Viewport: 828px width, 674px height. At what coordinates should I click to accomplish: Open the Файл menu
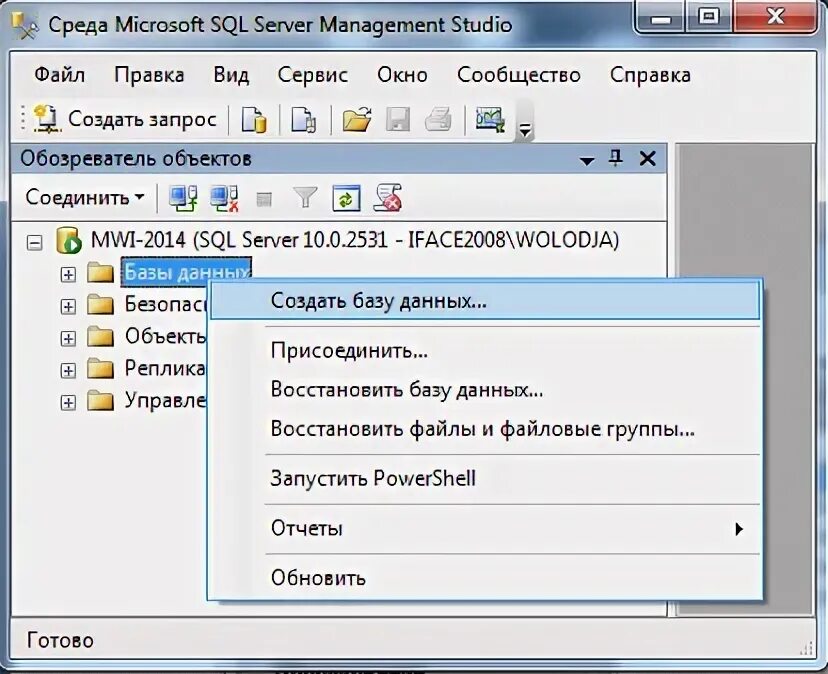(x=59, y=74)
